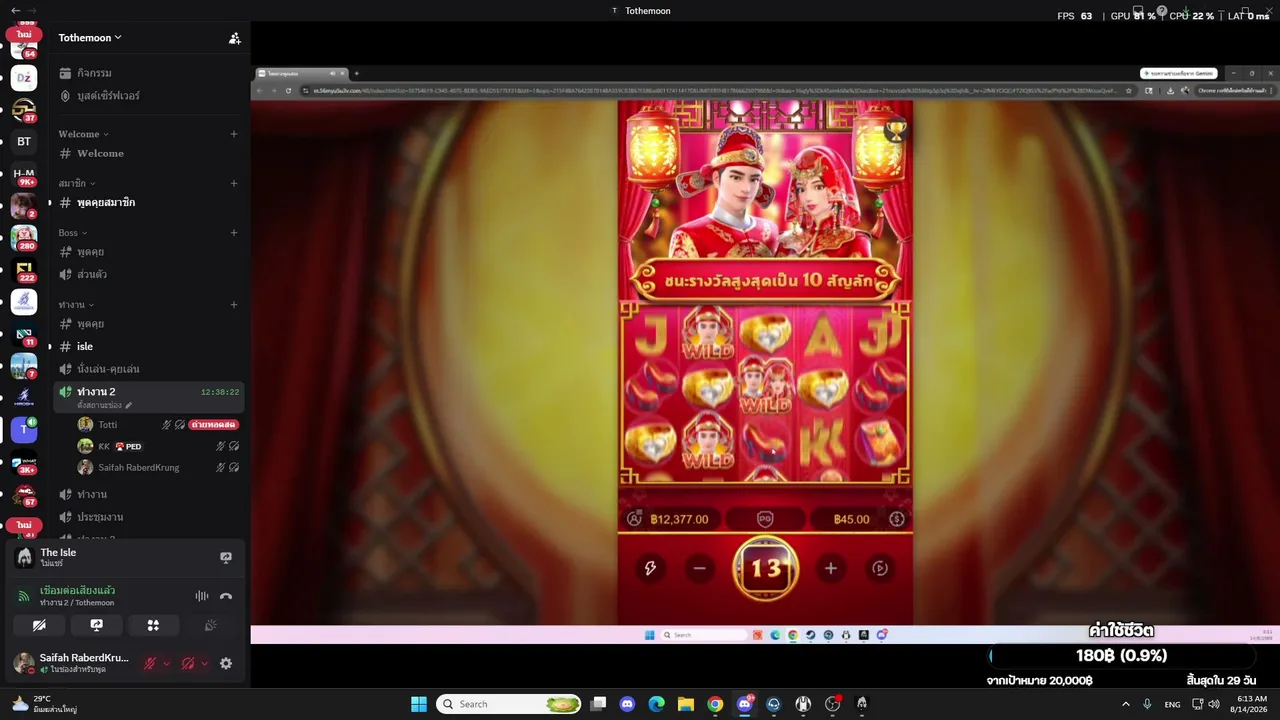Collapse the ทำงาน category header

coord(76,304)
